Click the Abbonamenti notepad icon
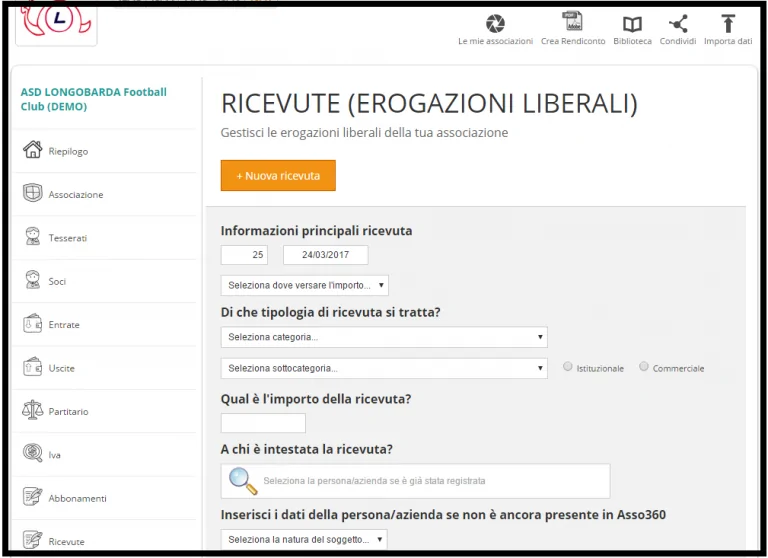 coord(33,496)
